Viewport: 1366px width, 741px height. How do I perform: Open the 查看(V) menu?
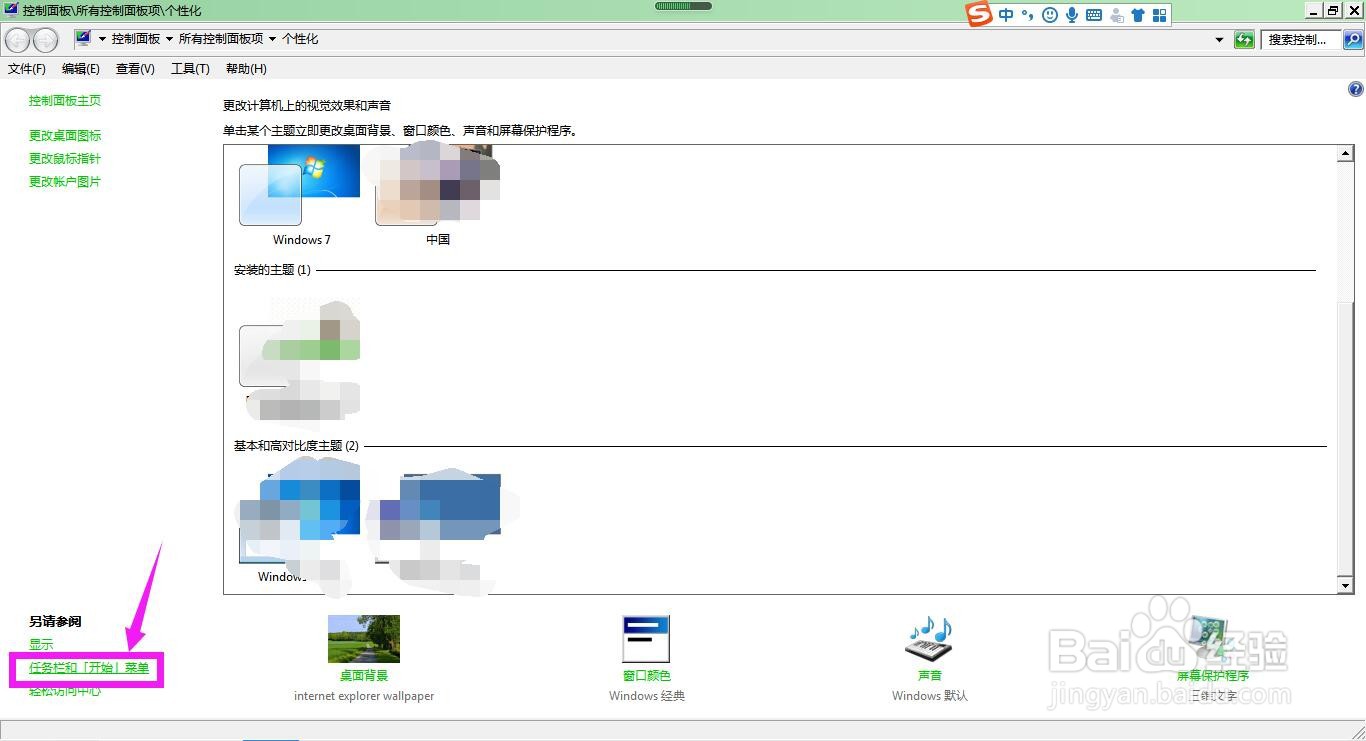click(x=135, y=69)
